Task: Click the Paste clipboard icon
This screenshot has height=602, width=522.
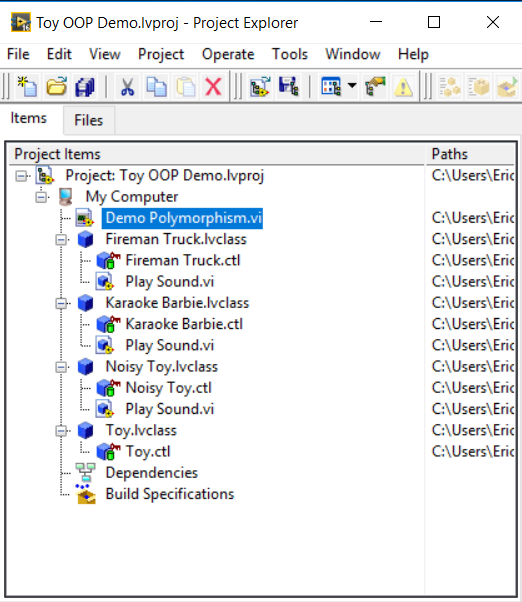Action: pos(185,86)
